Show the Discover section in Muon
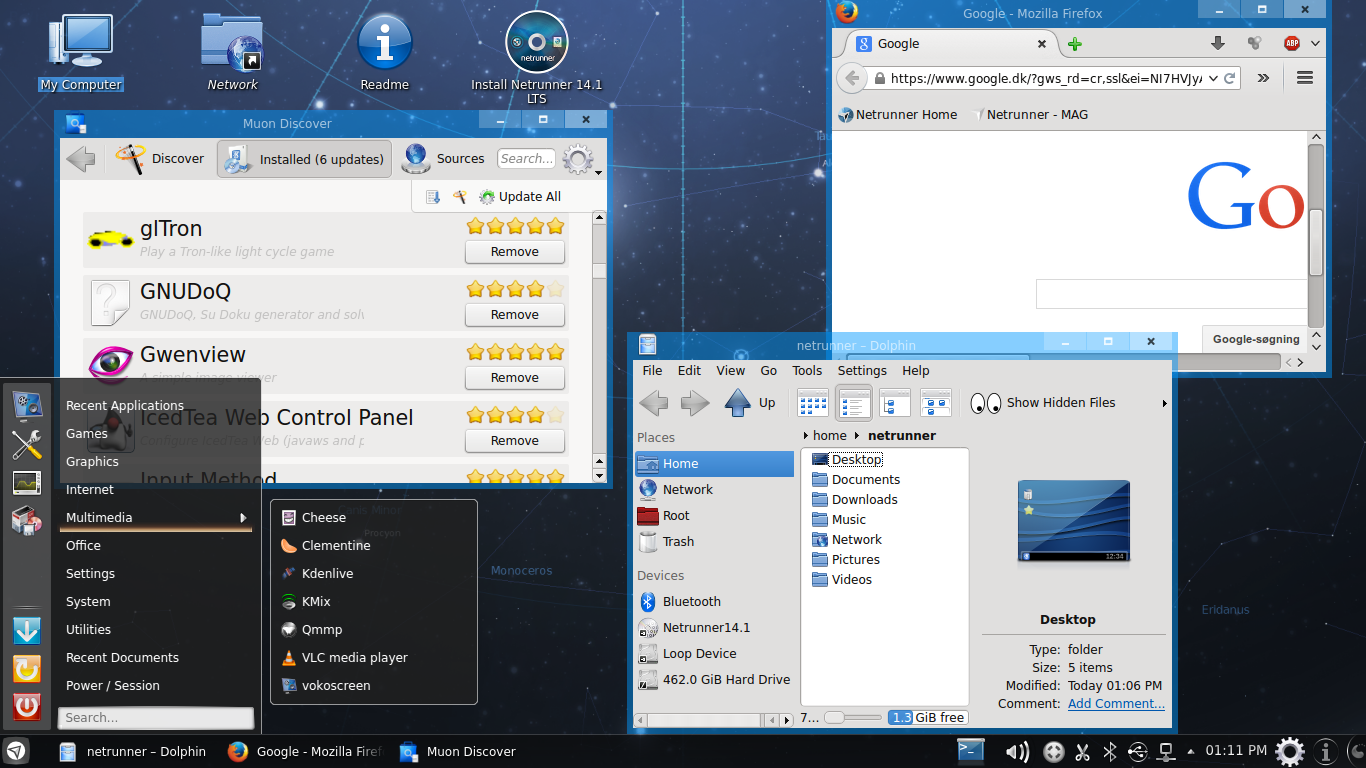 coord(160,158)
